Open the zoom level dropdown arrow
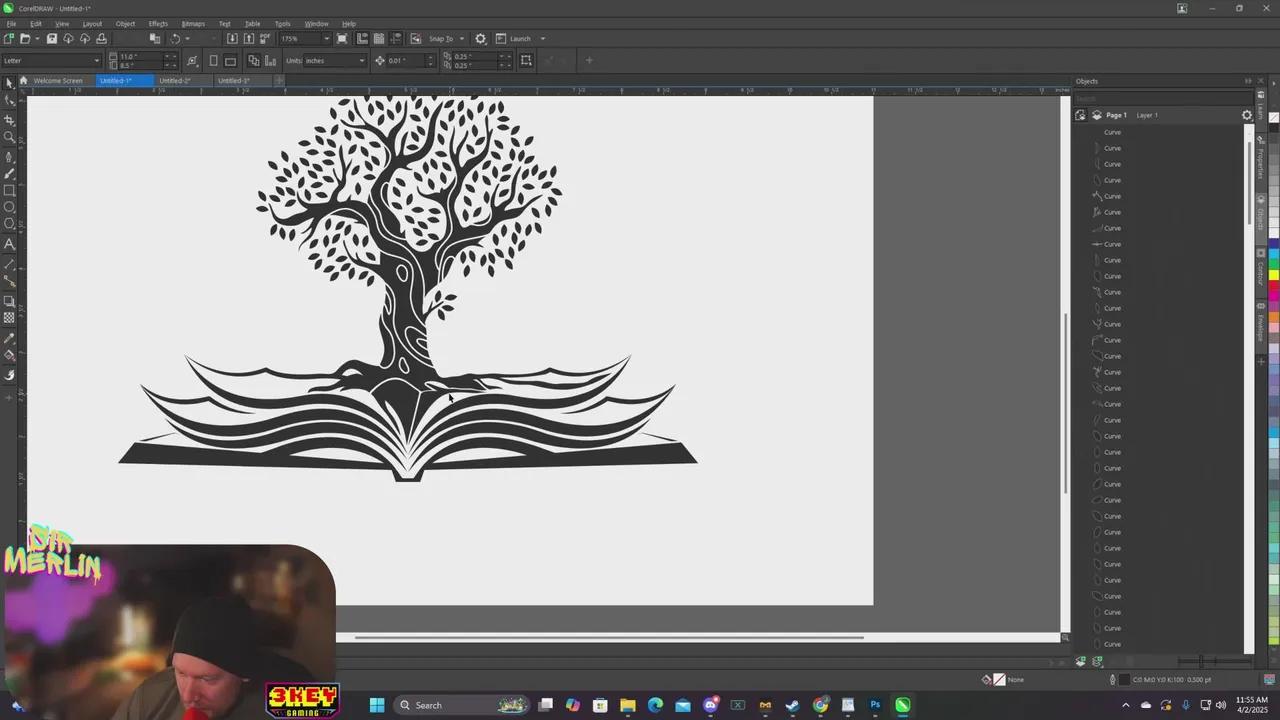 [326, 39]
